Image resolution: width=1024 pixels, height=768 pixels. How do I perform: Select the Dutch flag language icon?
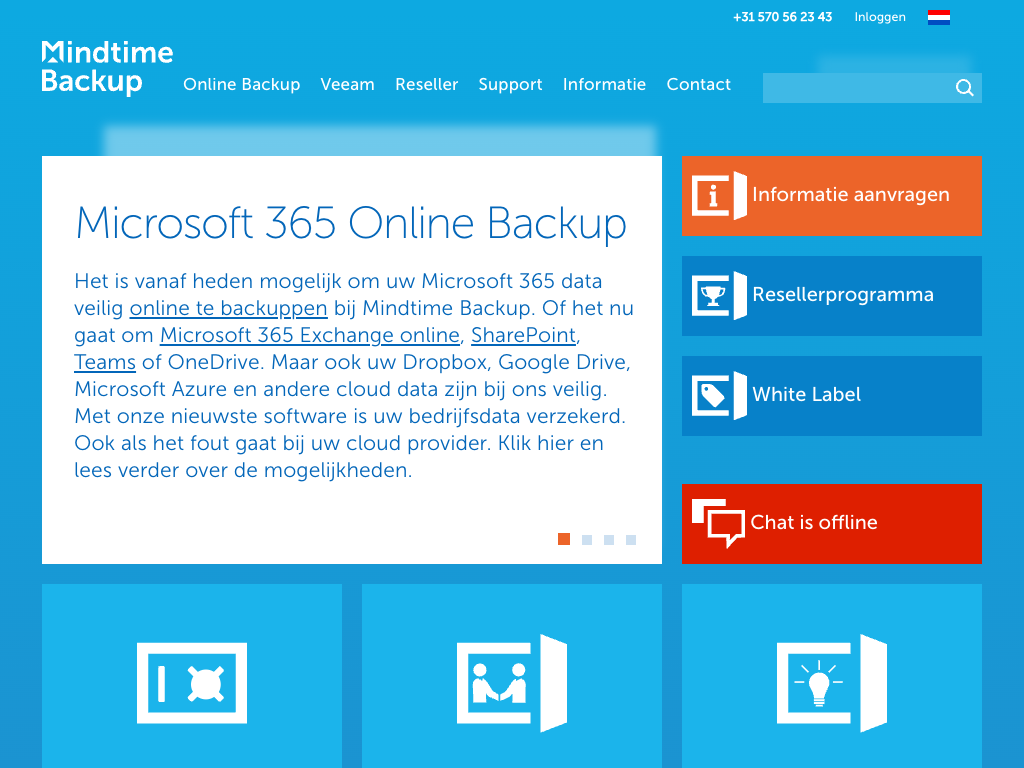(938, 17)
